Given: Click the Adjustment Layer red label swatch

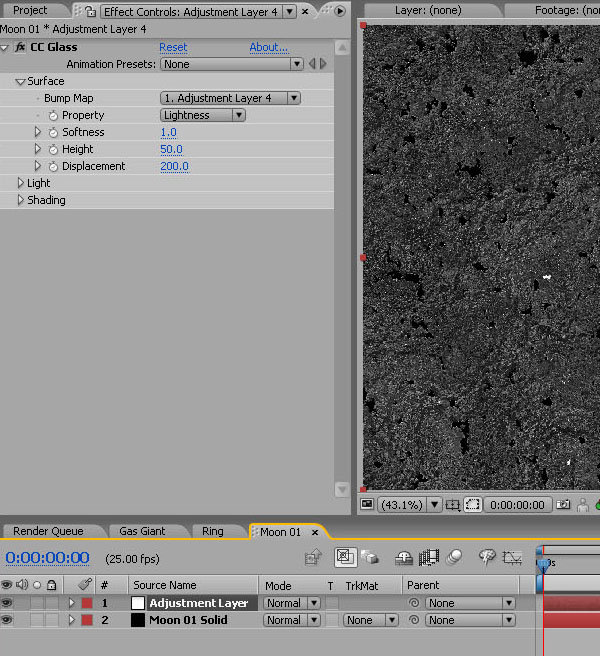Looking at the screenshot, I should coord(87,603).
